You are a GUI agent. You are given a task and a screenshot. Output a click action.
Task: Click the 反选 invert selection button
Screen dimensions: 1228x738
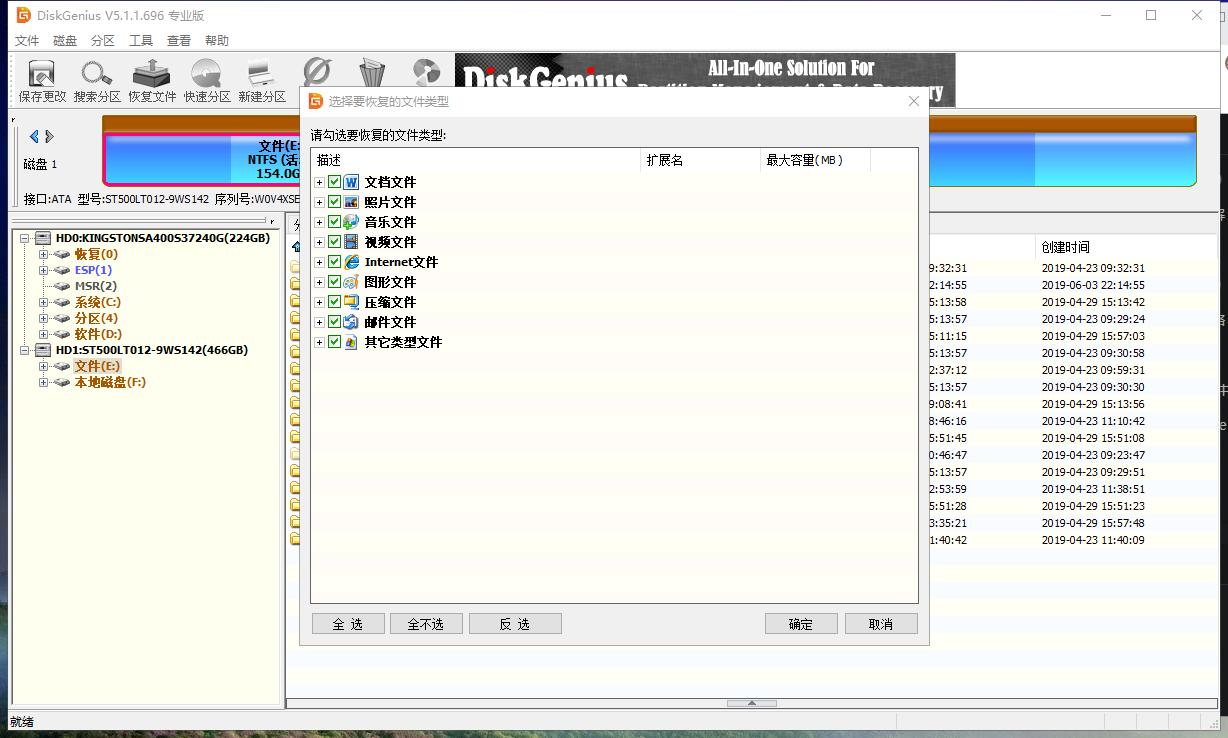[x=515, y=623]
